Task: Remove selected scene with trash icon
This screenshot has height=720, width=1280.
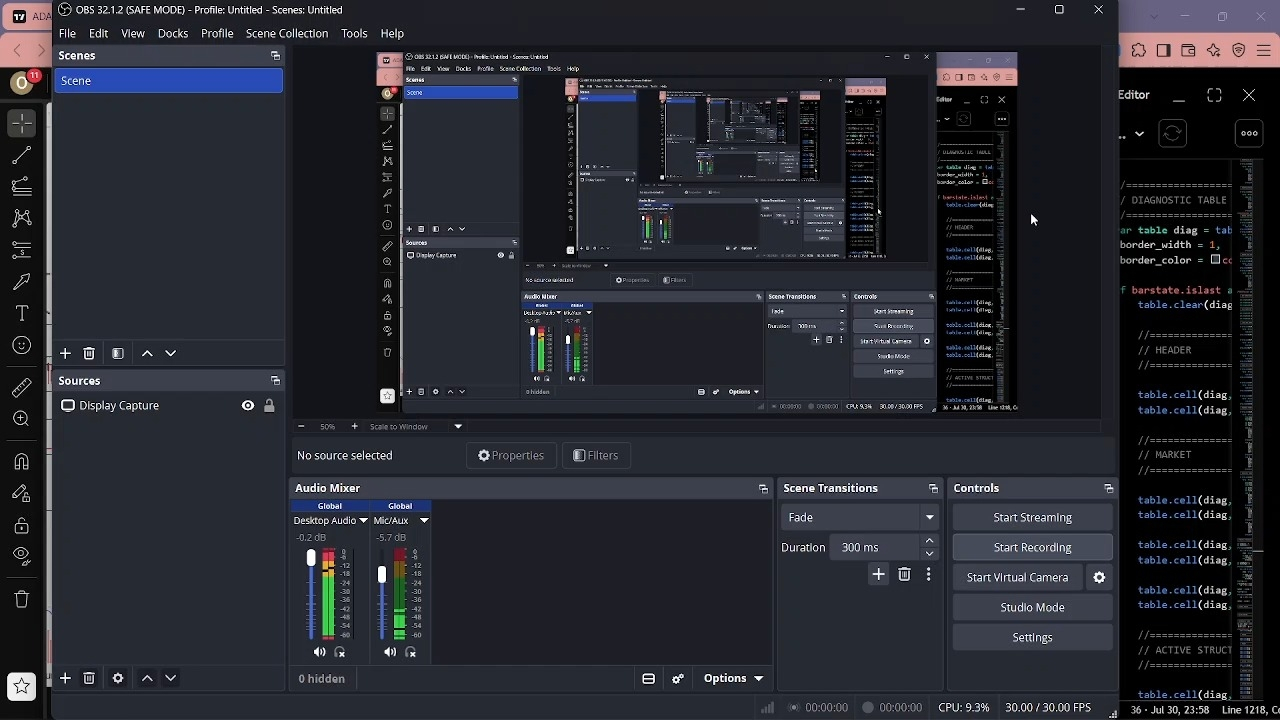Action: [89, 353]
